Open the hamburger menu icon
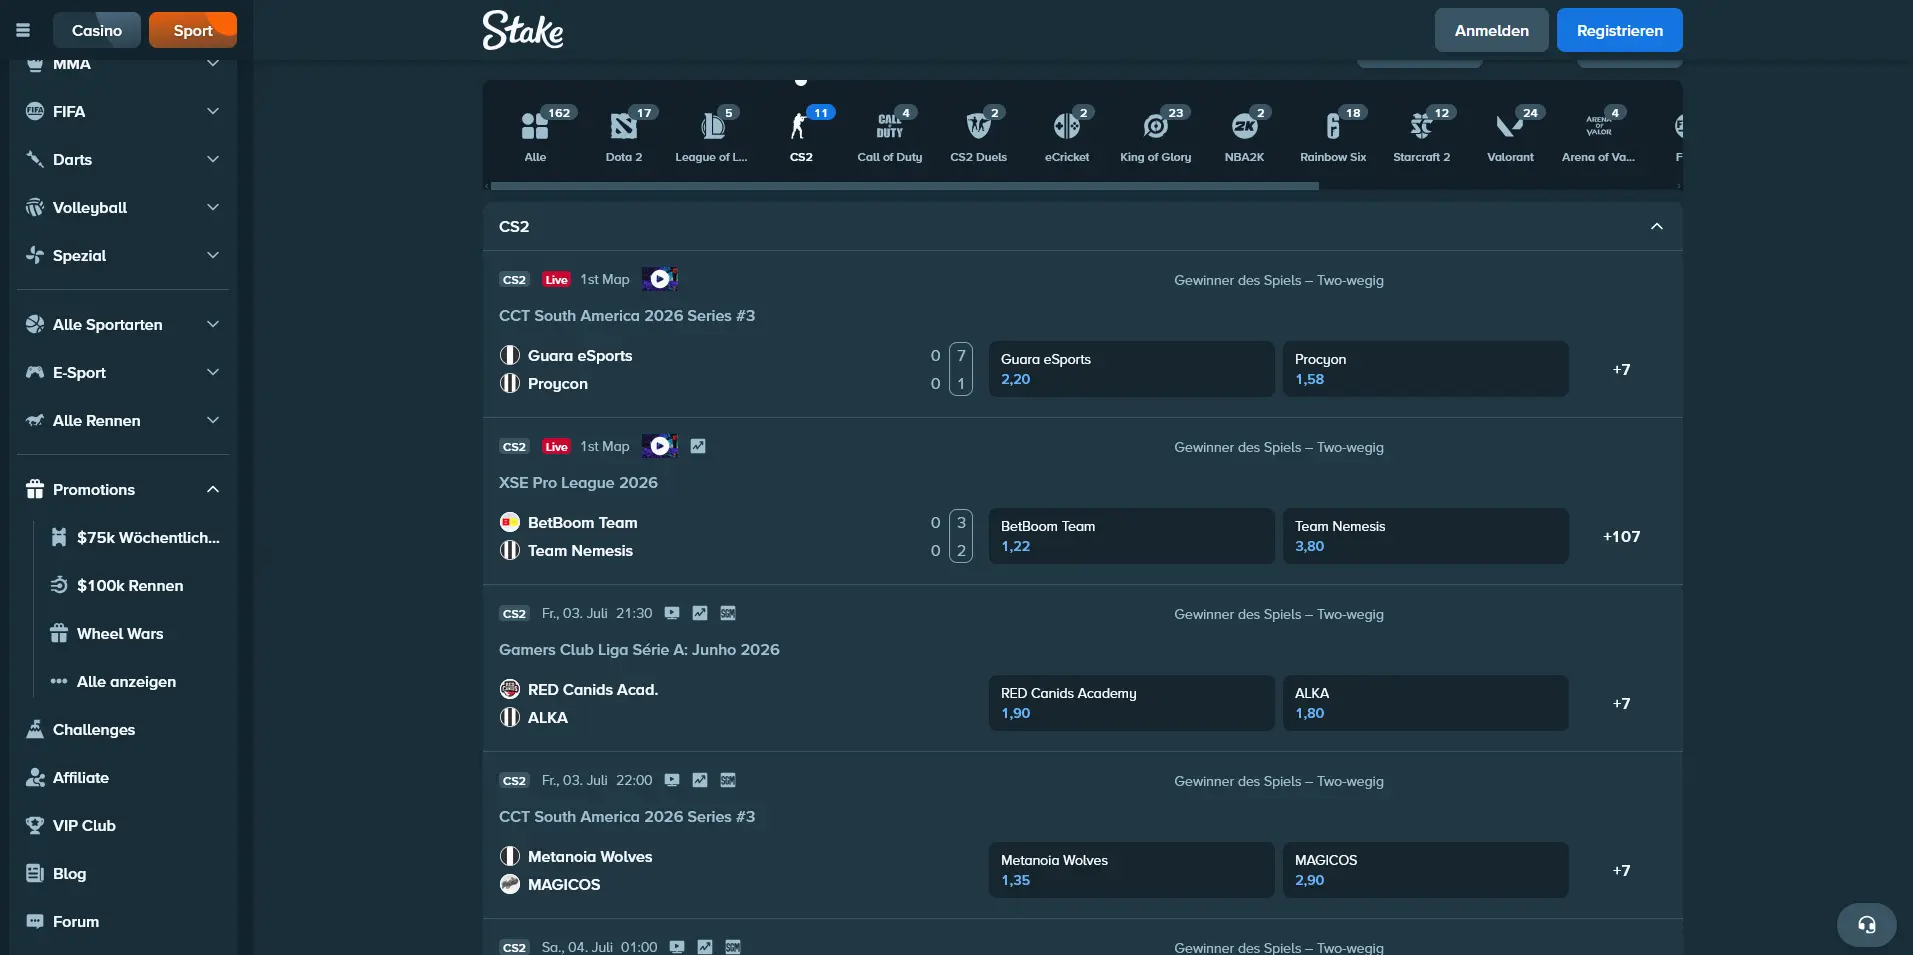Screen dimensions: 1913x955 pyautogui.click(x=23, y=30)
